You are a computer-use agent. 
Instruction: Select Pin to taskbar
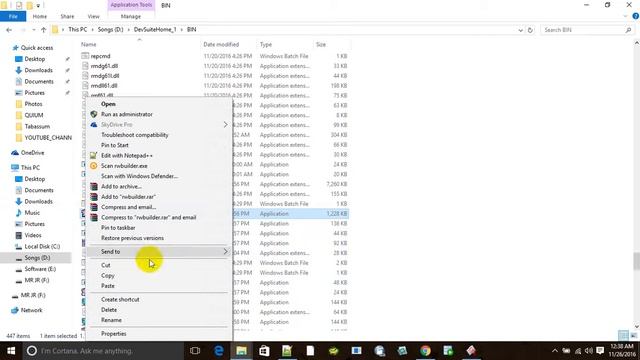coord(118,228)
